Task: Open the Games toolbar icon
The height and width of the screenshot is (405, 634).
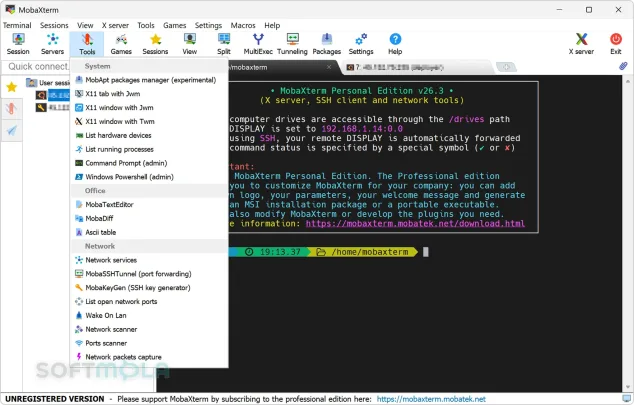Action: [121, 44]
